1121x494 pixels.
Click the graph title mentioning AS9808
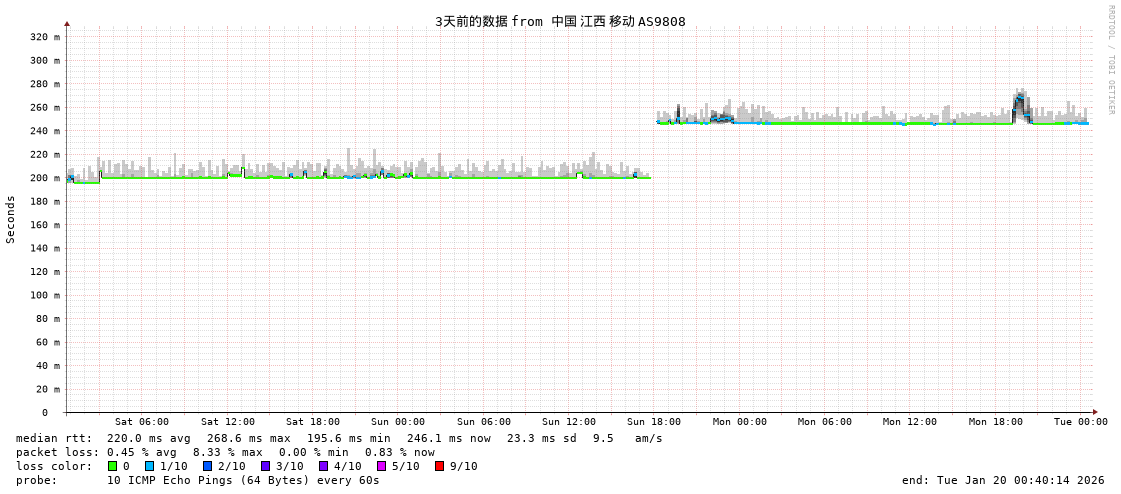(560, 21)
